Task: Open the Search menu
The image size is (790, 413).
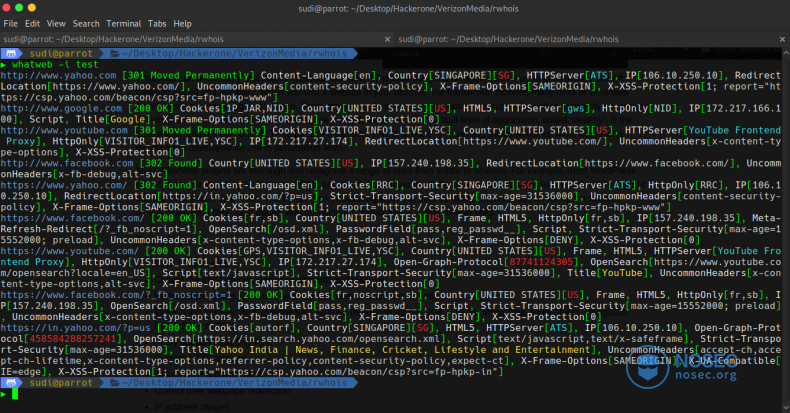Action: click(86, 24)
